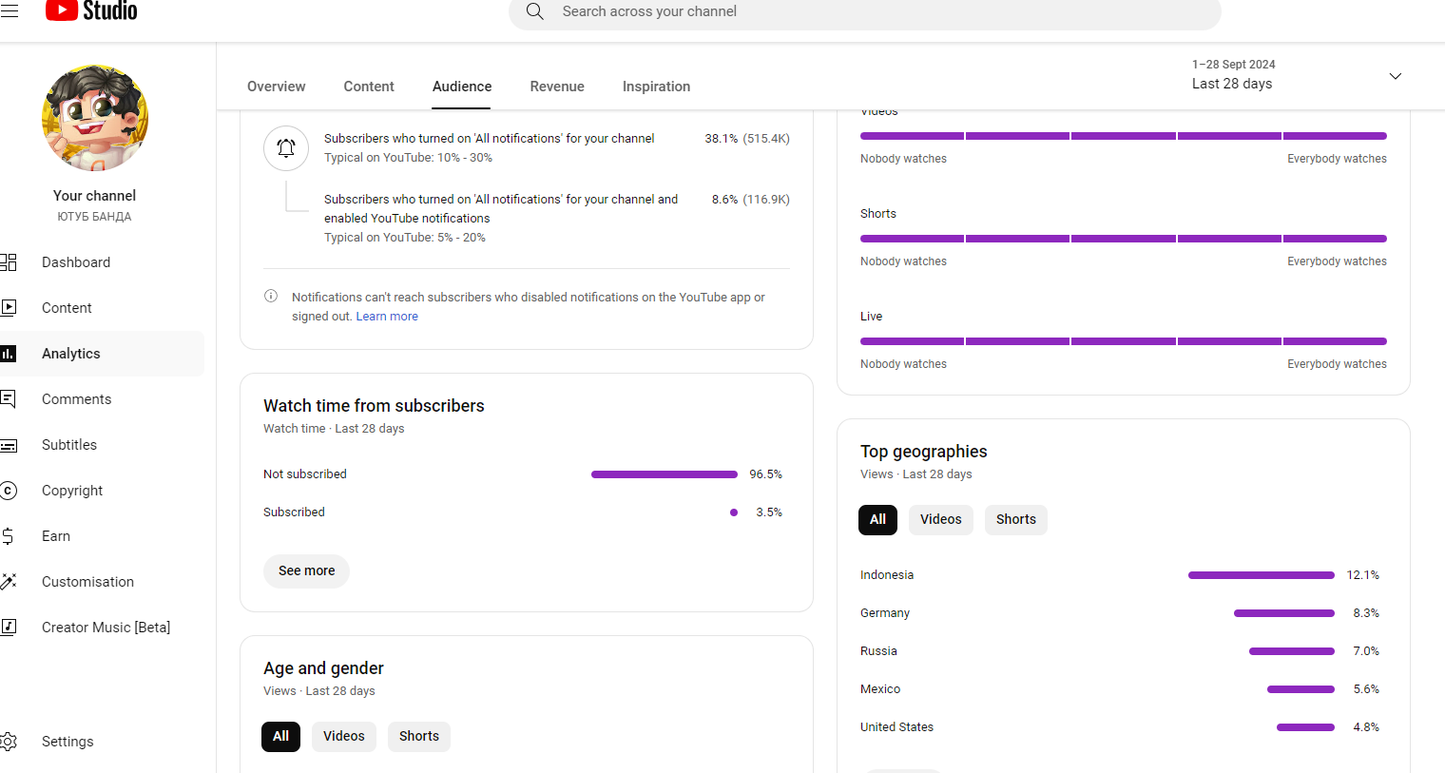Select the Videos chip under Age and gender

(x=343, y=736)
